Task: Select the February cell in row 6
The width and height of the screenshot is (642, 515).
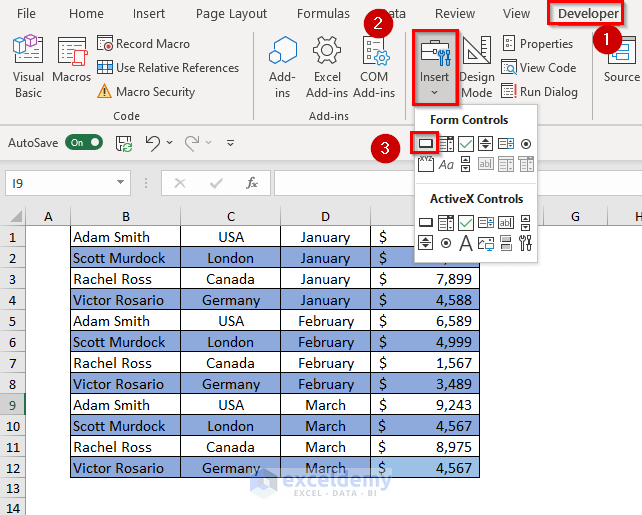Action: point(326,342)
